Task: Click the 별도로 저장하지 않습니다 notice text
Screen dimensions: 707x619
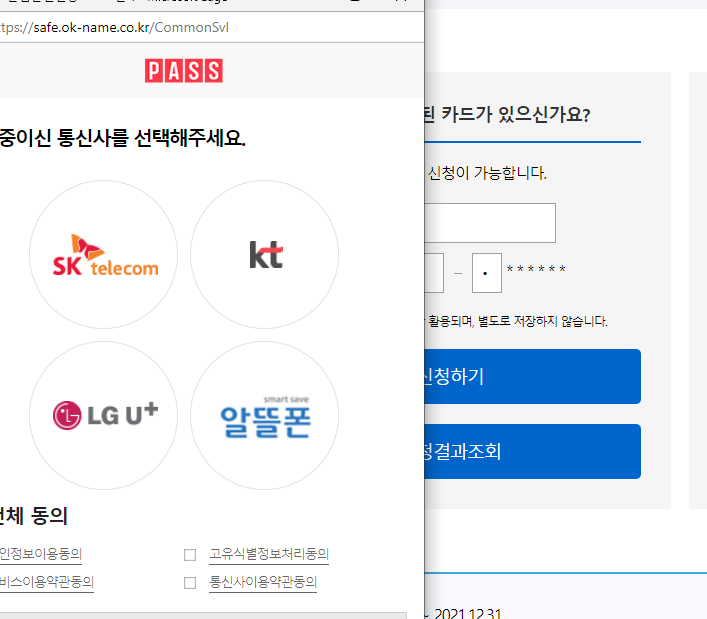Action: (542, 321)
